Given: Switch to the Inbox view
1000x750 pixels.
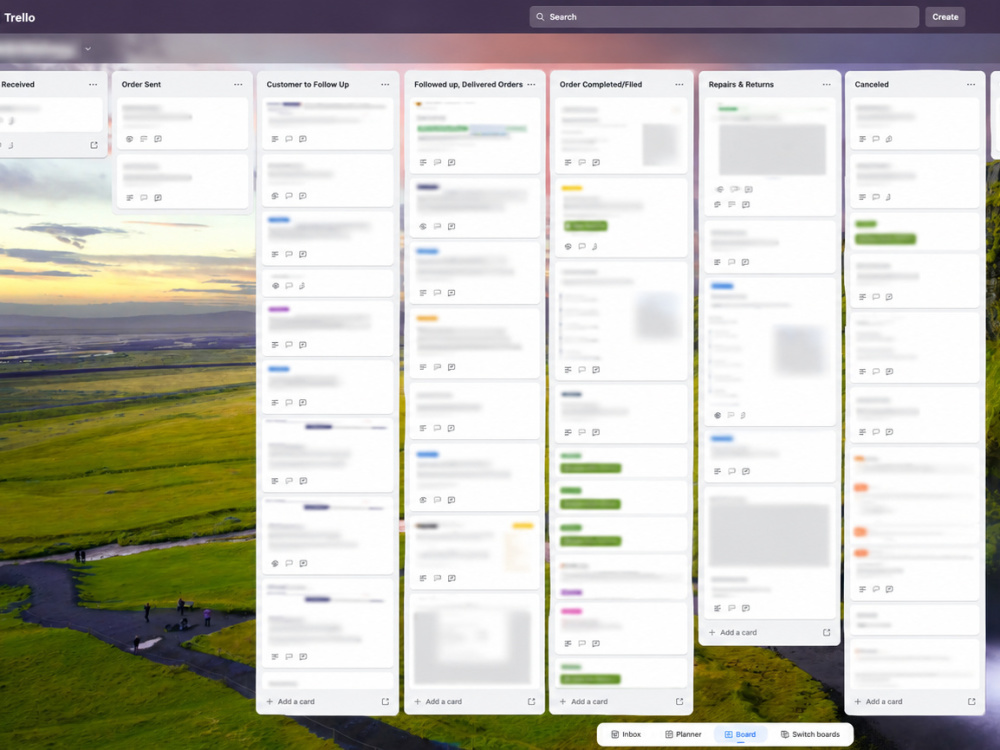Looking at the screenshot, I should (x=626, y=735).
